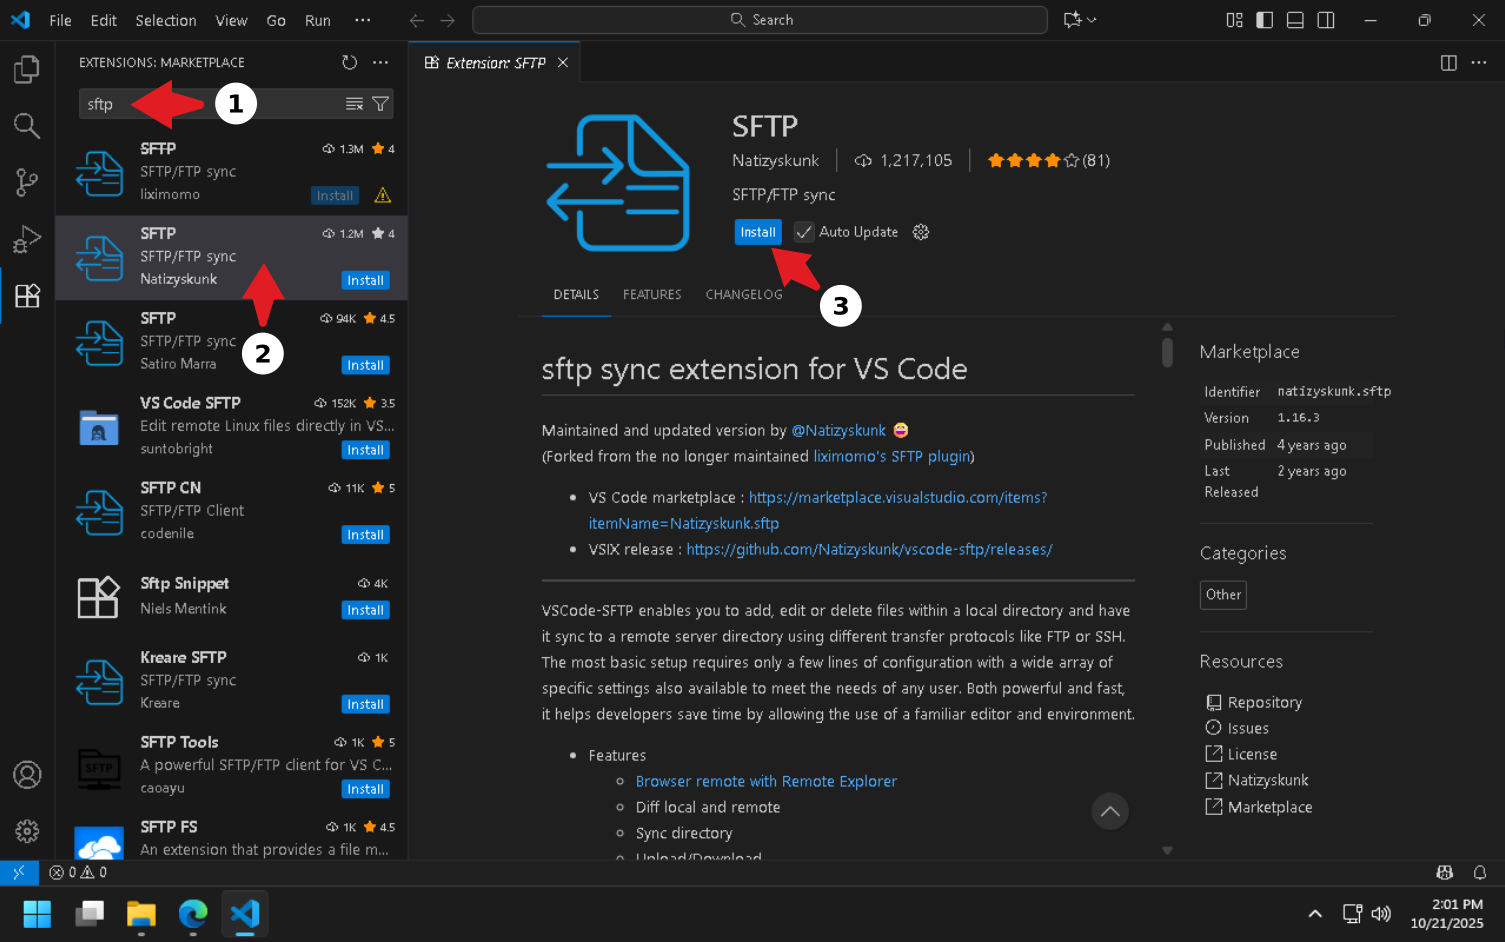This screenshot has width=1505, height=942.
Task: Refresh the extensions marketplace list
Action: click(349, 62)
